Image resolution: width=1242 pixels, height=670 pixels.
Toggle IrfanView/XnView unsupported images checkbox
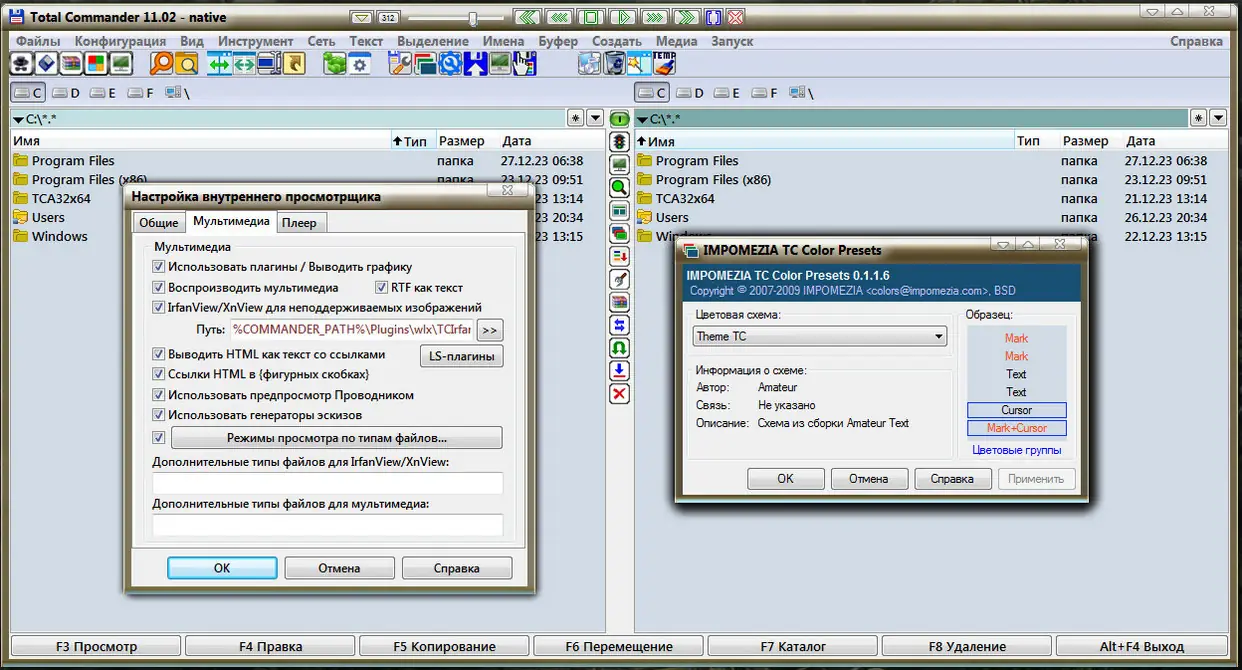(x=158, y=307)
